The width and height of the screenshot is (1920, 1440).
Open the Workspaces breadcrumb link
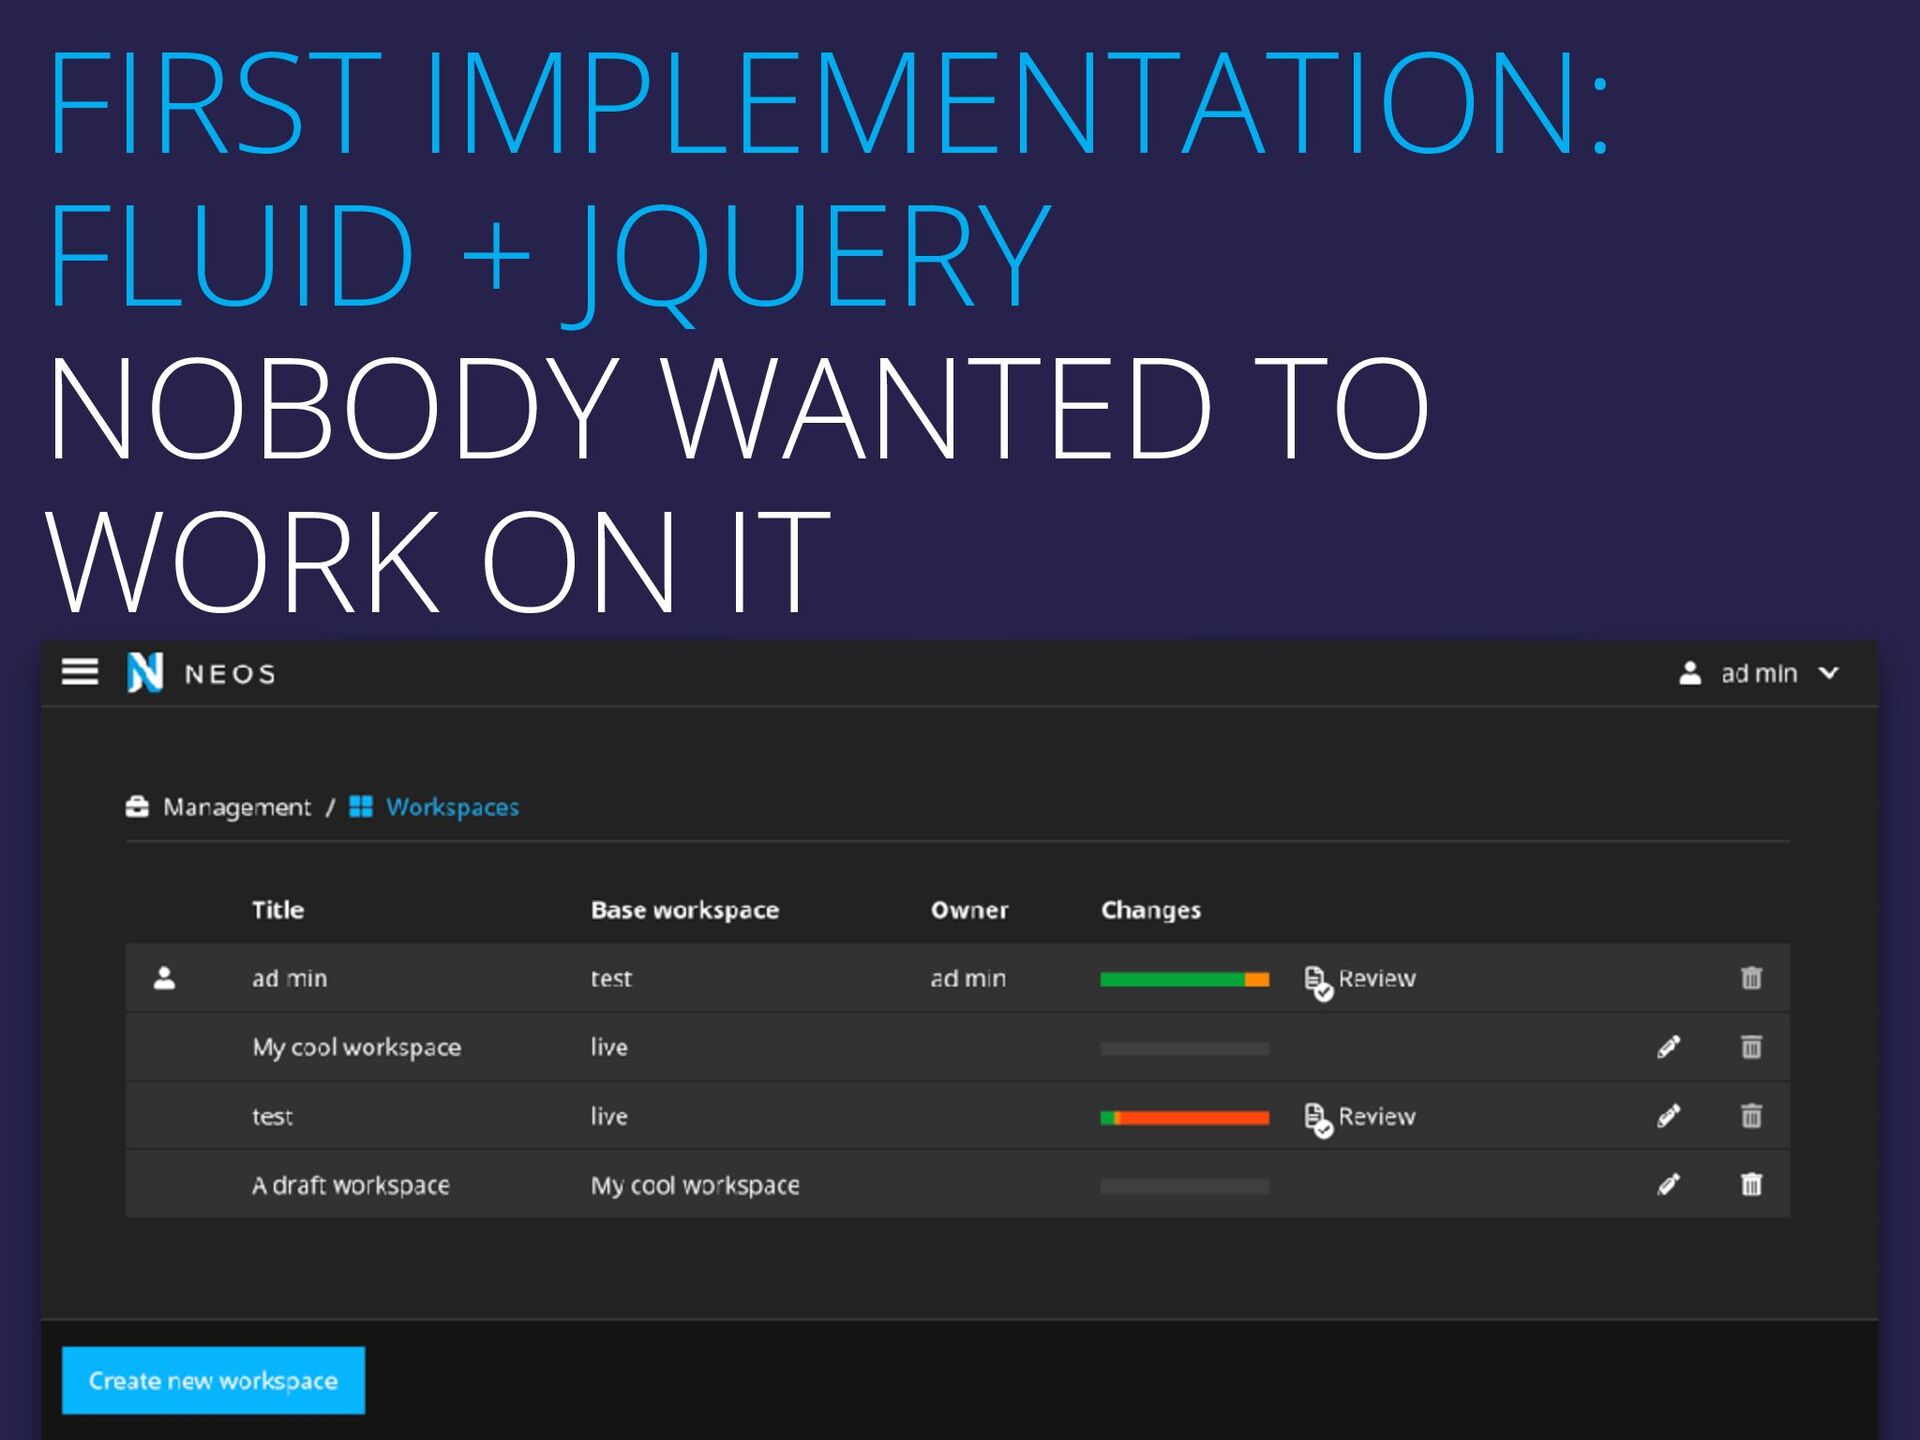[452, 807]
